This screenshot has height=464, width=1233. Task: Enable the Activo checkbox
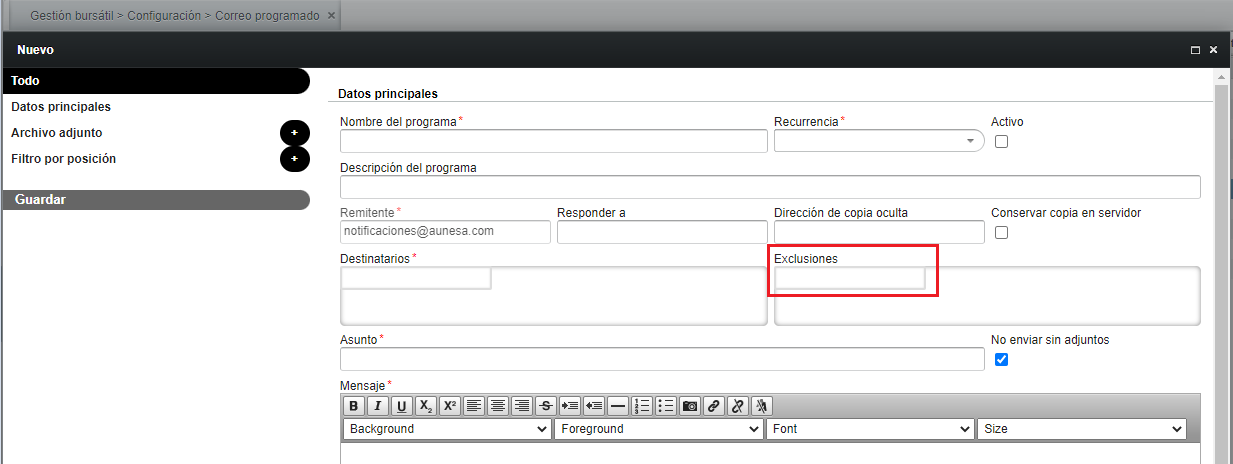tap(1001, 142)
